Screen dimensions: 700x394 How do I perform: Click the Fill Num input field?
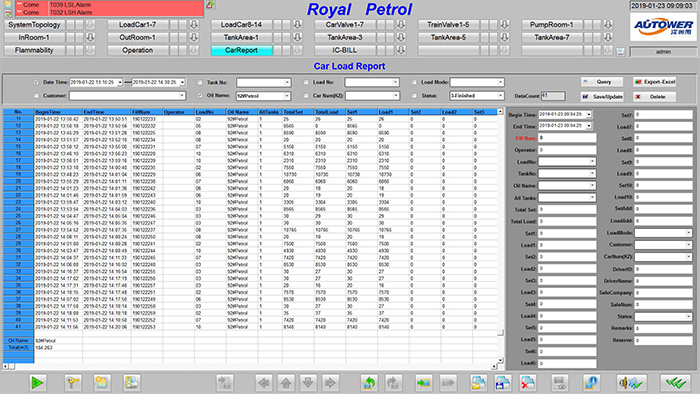567,138
